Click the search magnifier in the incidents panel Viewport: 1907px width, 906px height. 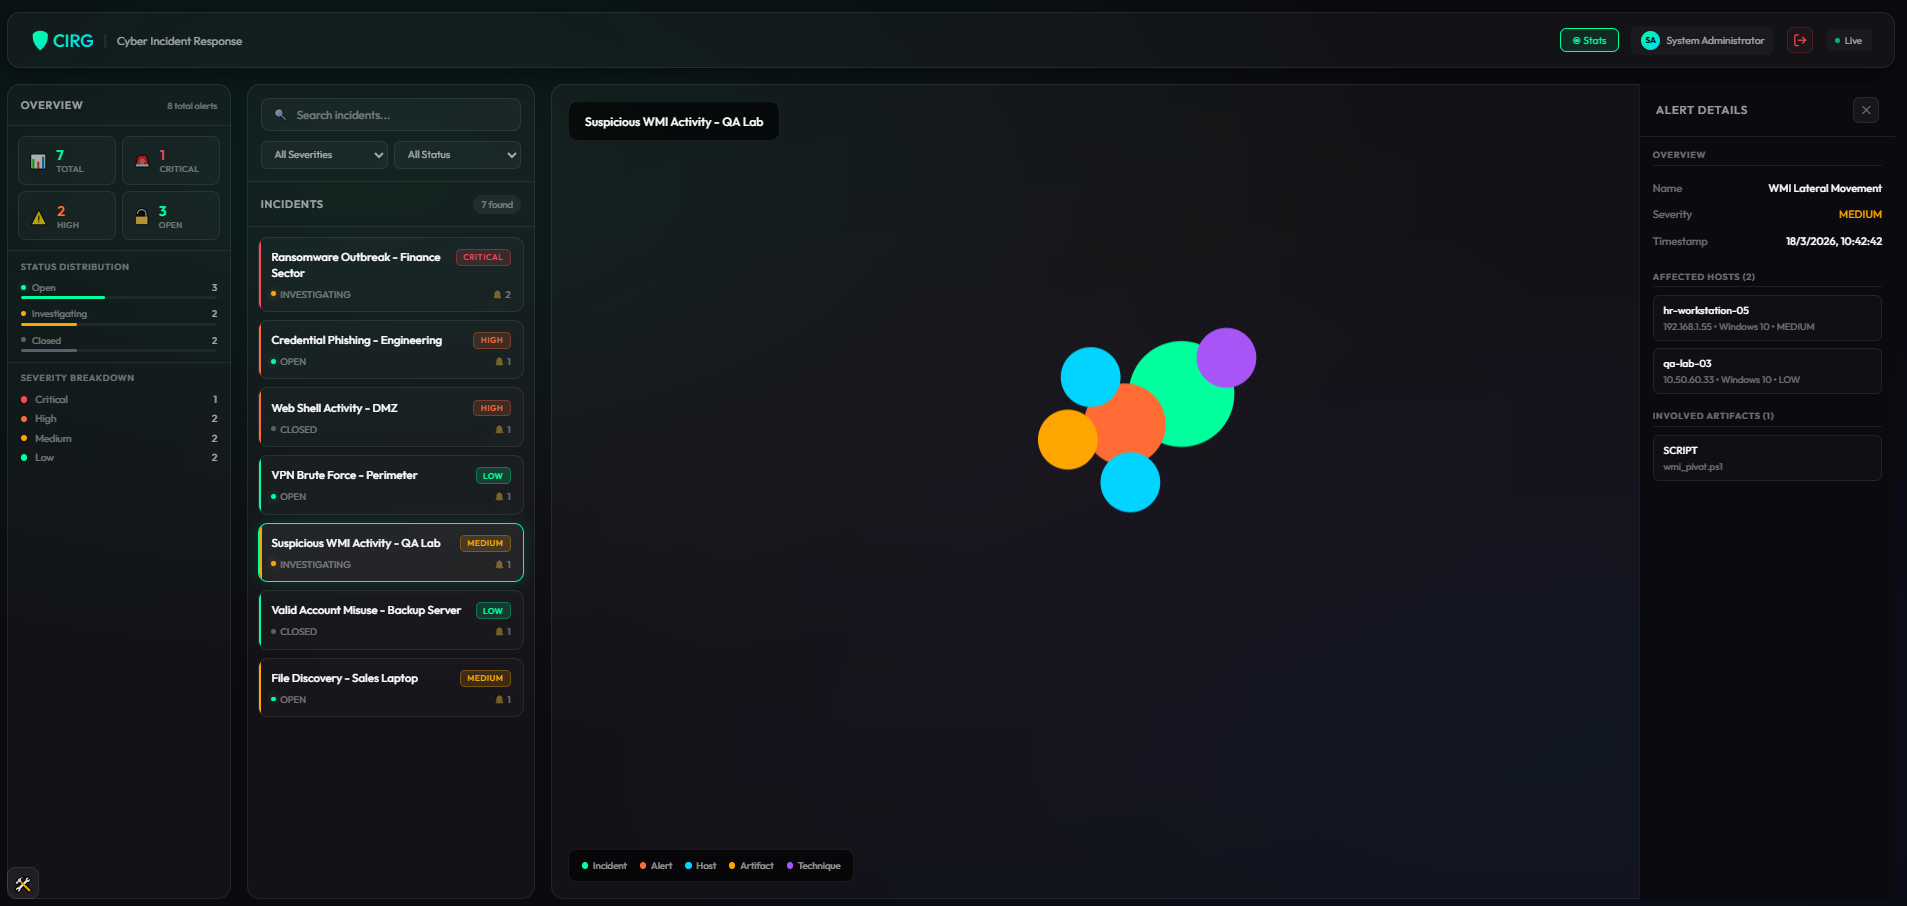coord(280,114)
